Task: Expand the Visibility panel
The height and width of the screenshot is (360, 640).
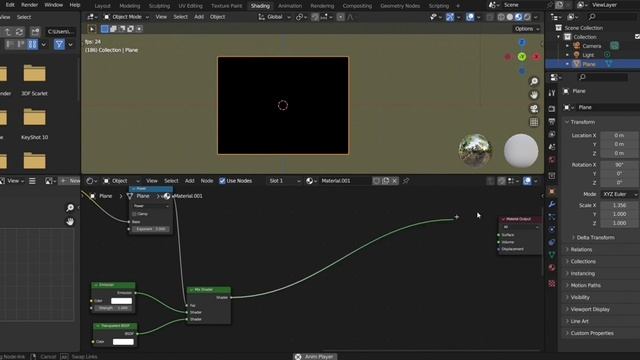Action: point(580,297)
